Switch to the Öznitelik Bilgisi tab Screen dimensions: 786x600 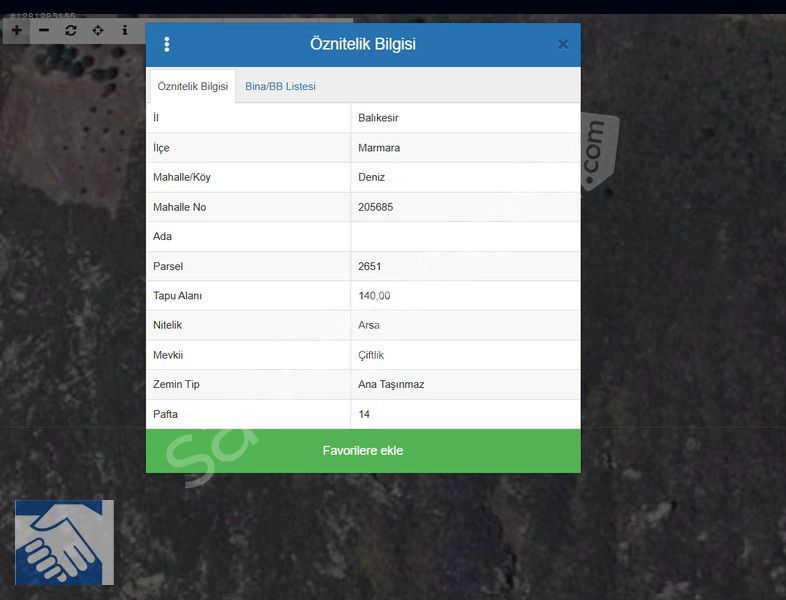pyautogui.click(x=193, y=86)
